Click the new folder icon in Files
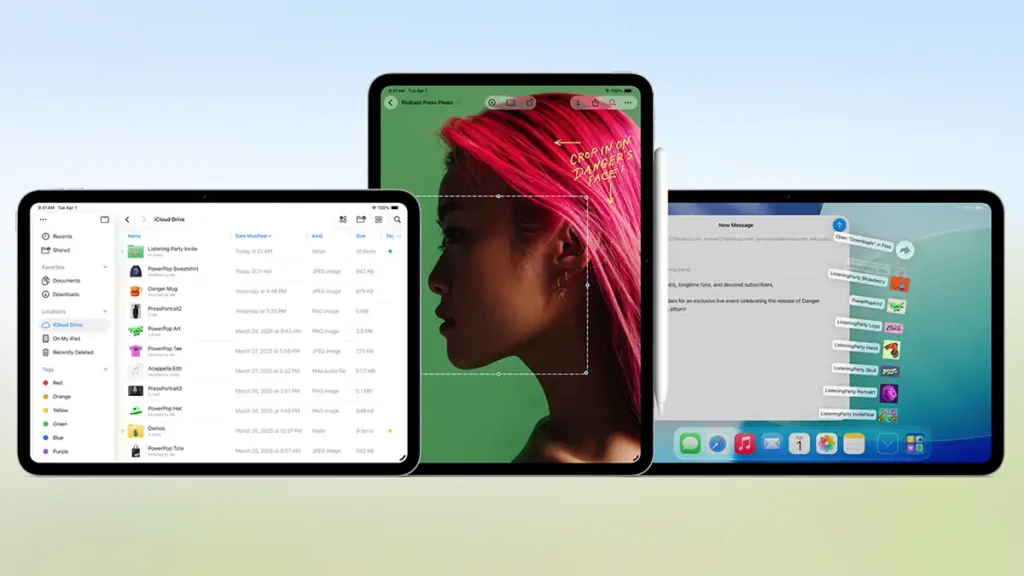Screen dimensions: 1024x576 361,219
